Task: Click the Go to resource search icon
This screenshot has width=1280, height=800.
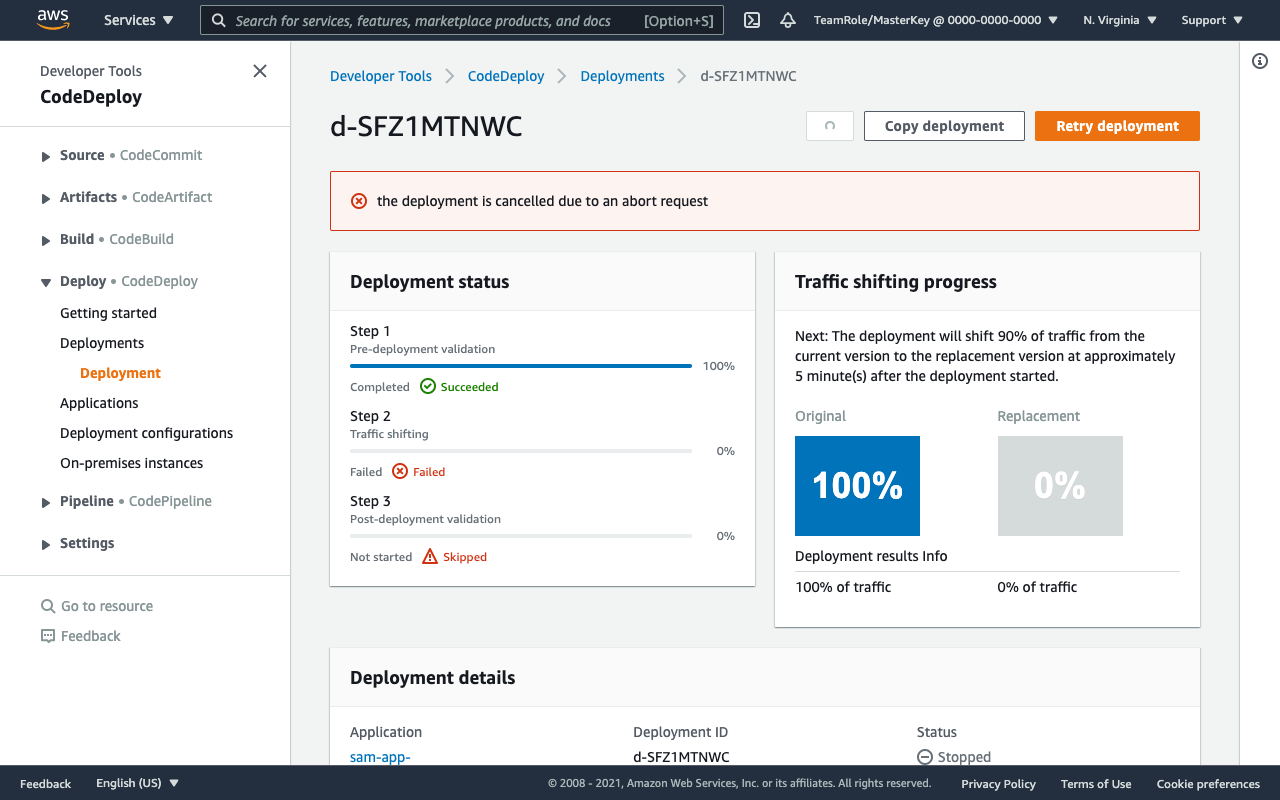Action: click(48, 606)
